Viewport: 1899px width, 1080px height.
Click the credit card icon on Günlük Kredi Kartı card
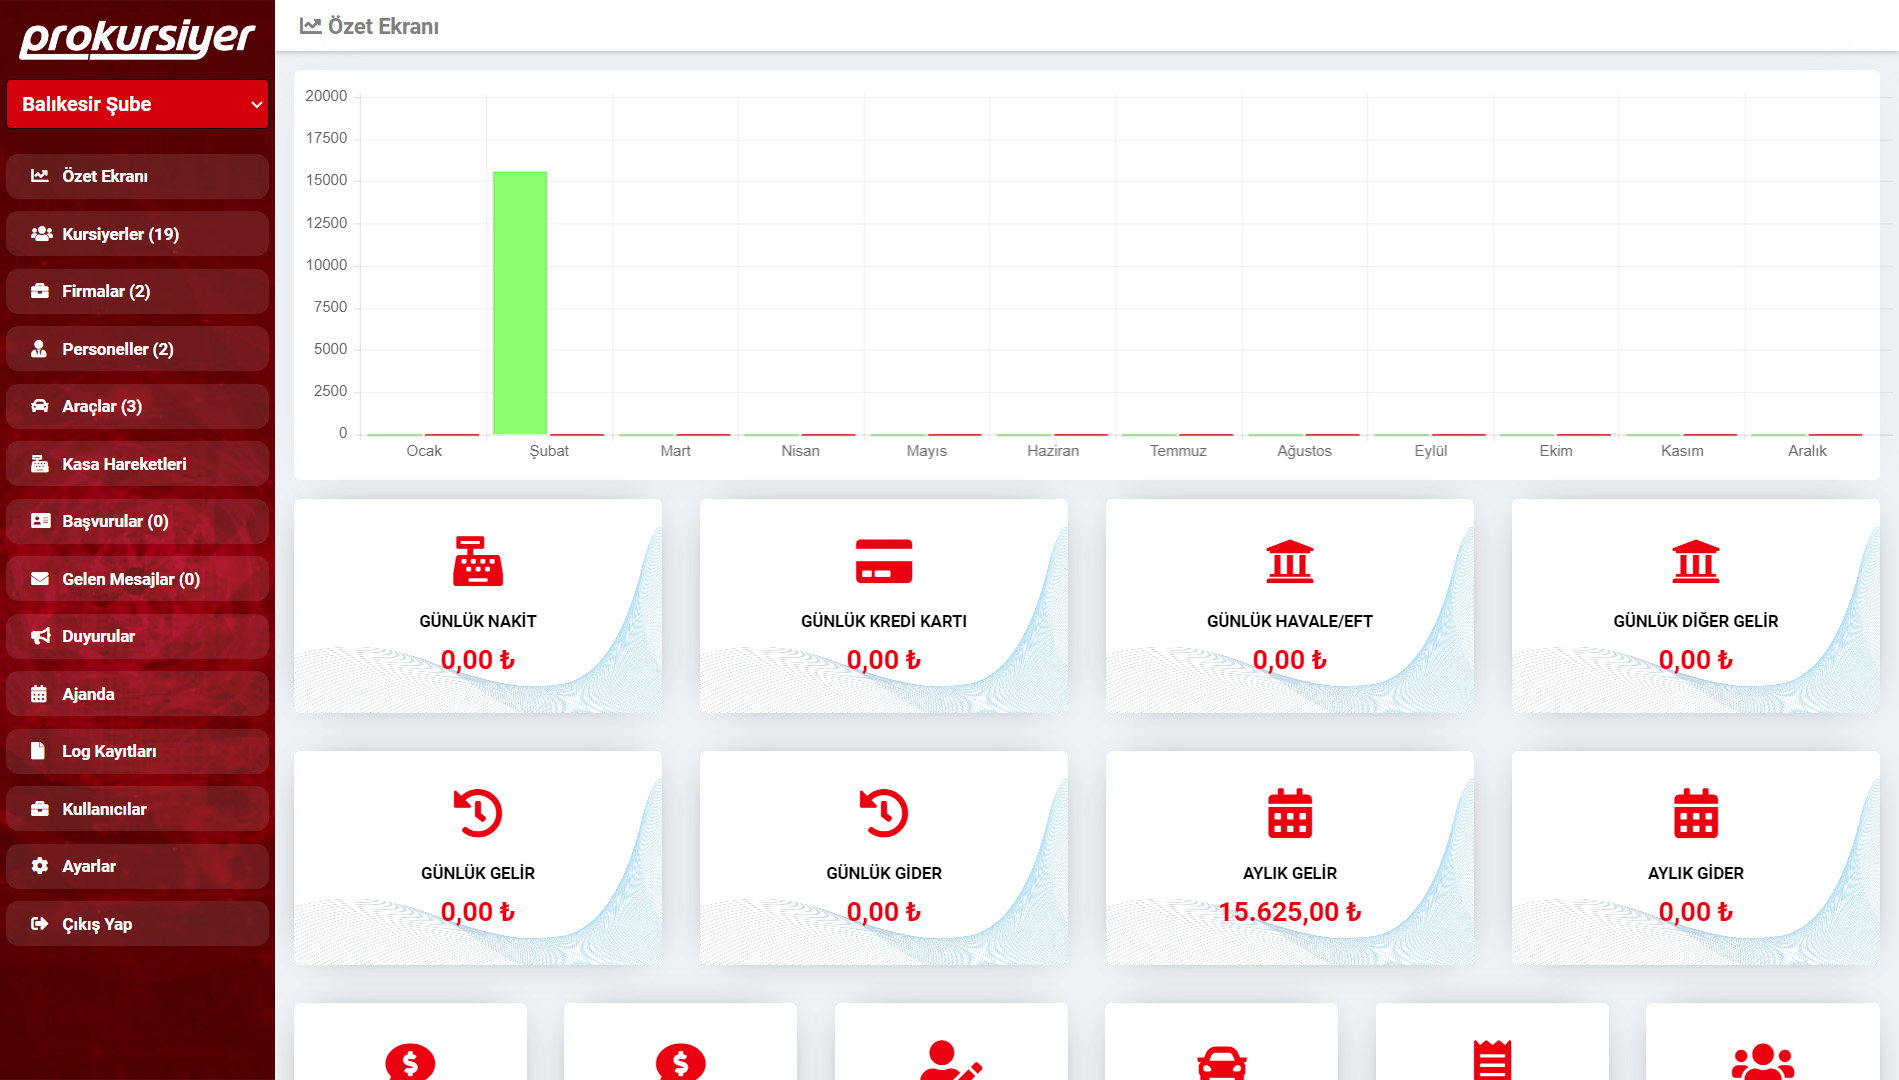click(x=884, y=561)
